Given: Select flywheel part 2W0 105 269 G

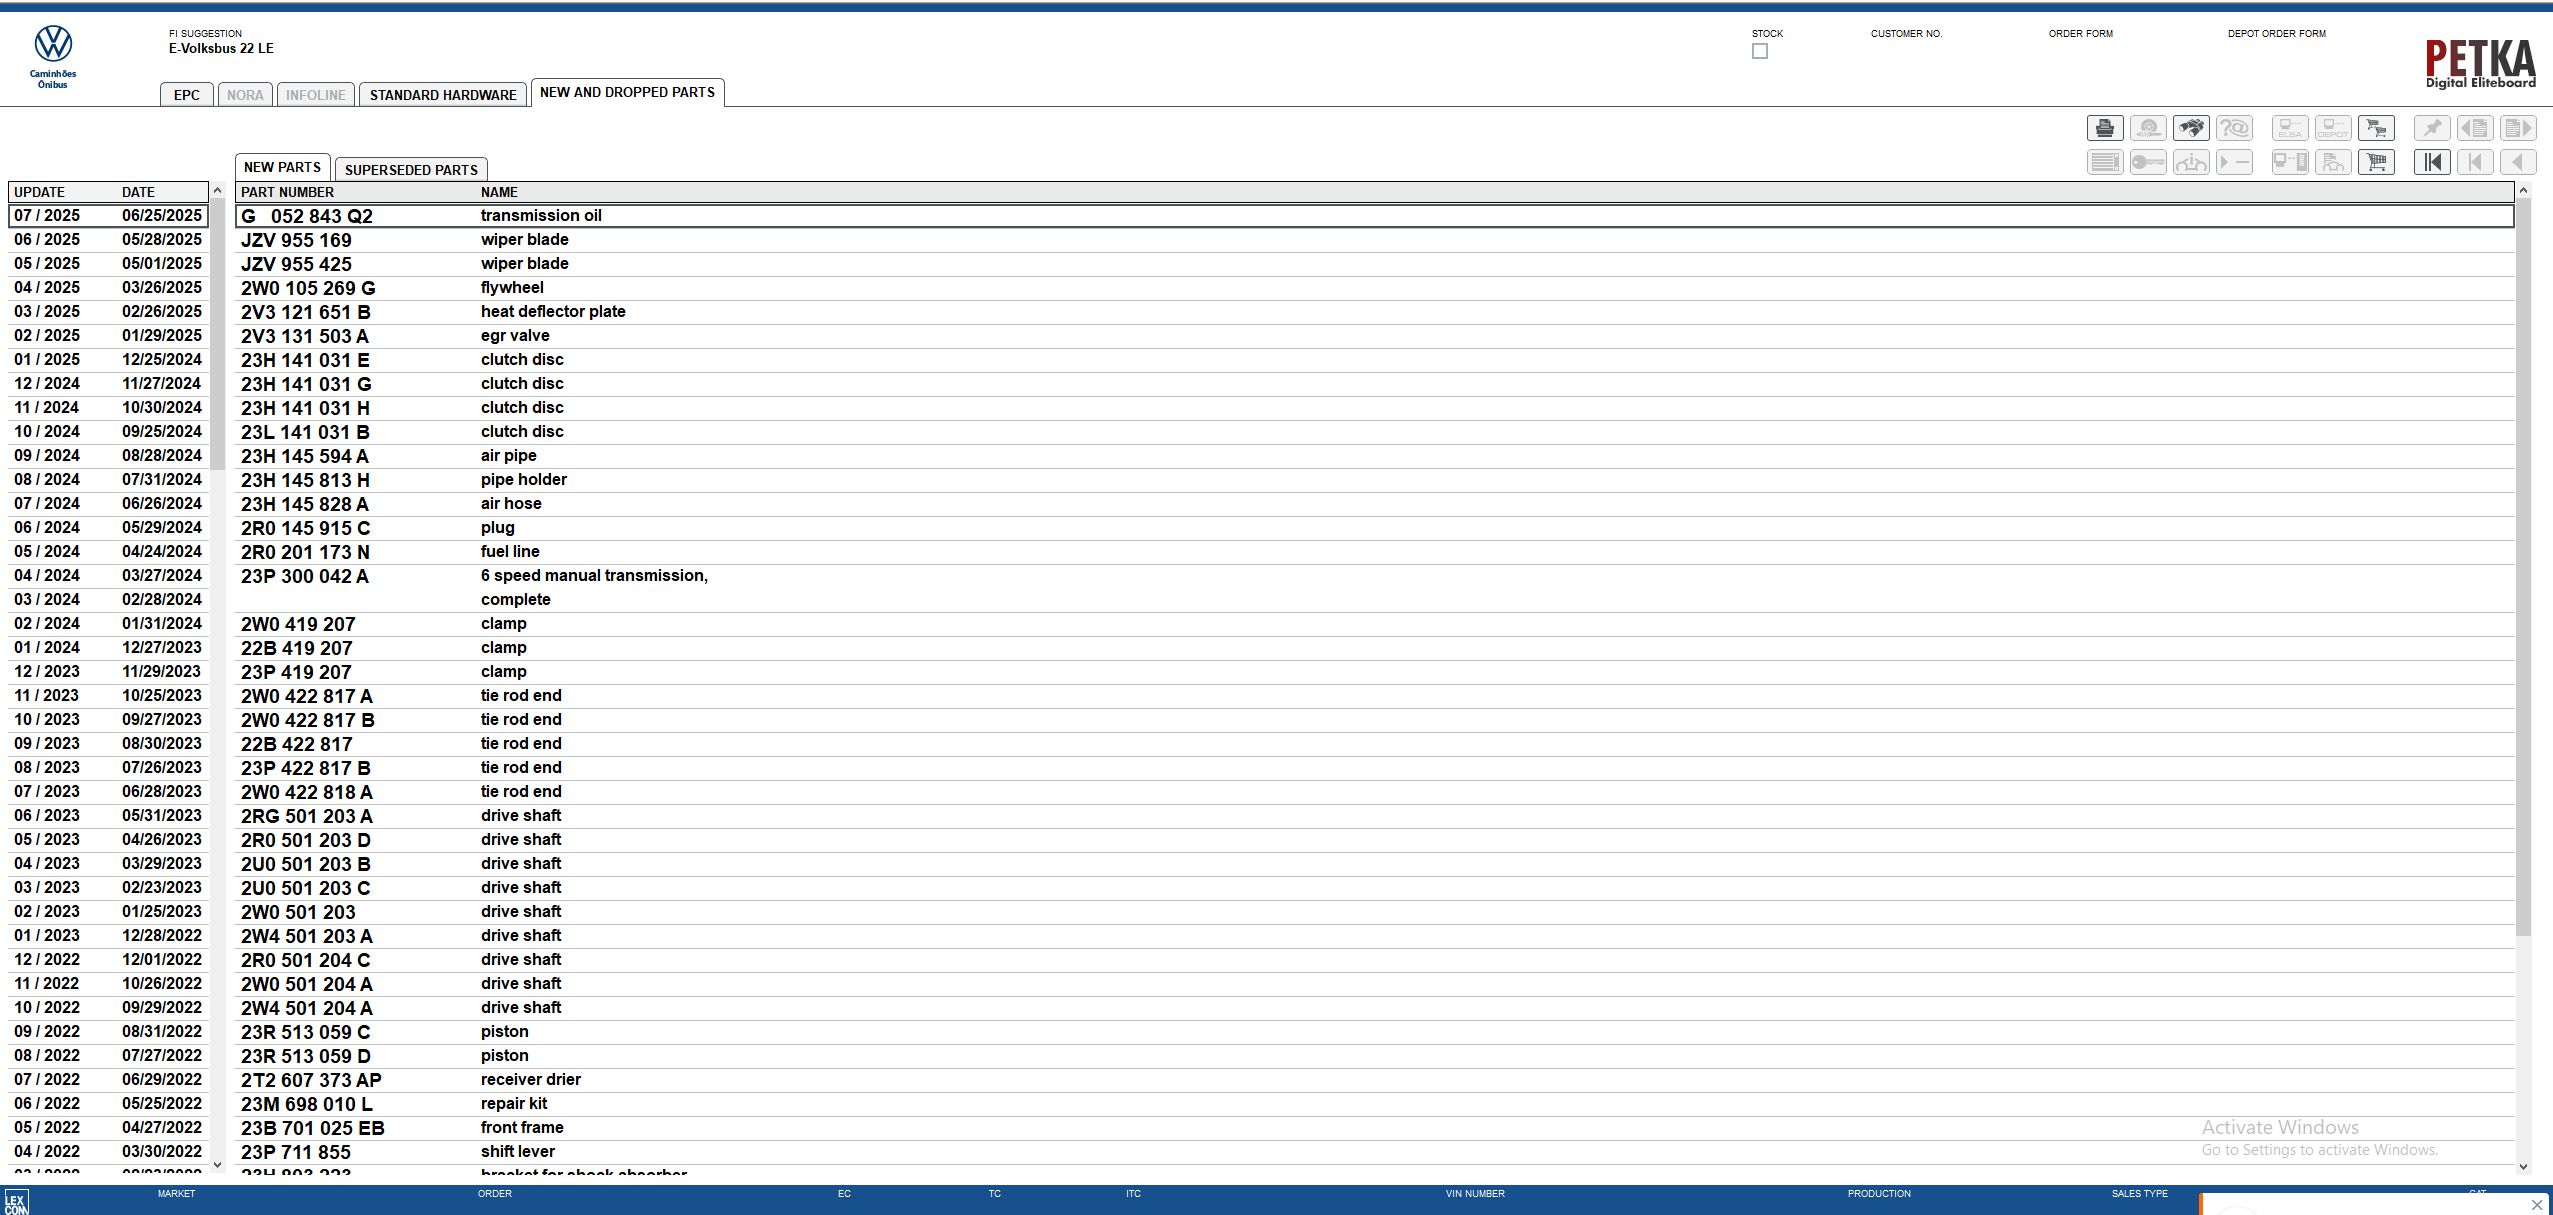Looking at the screenshot, I should point(308,288).
